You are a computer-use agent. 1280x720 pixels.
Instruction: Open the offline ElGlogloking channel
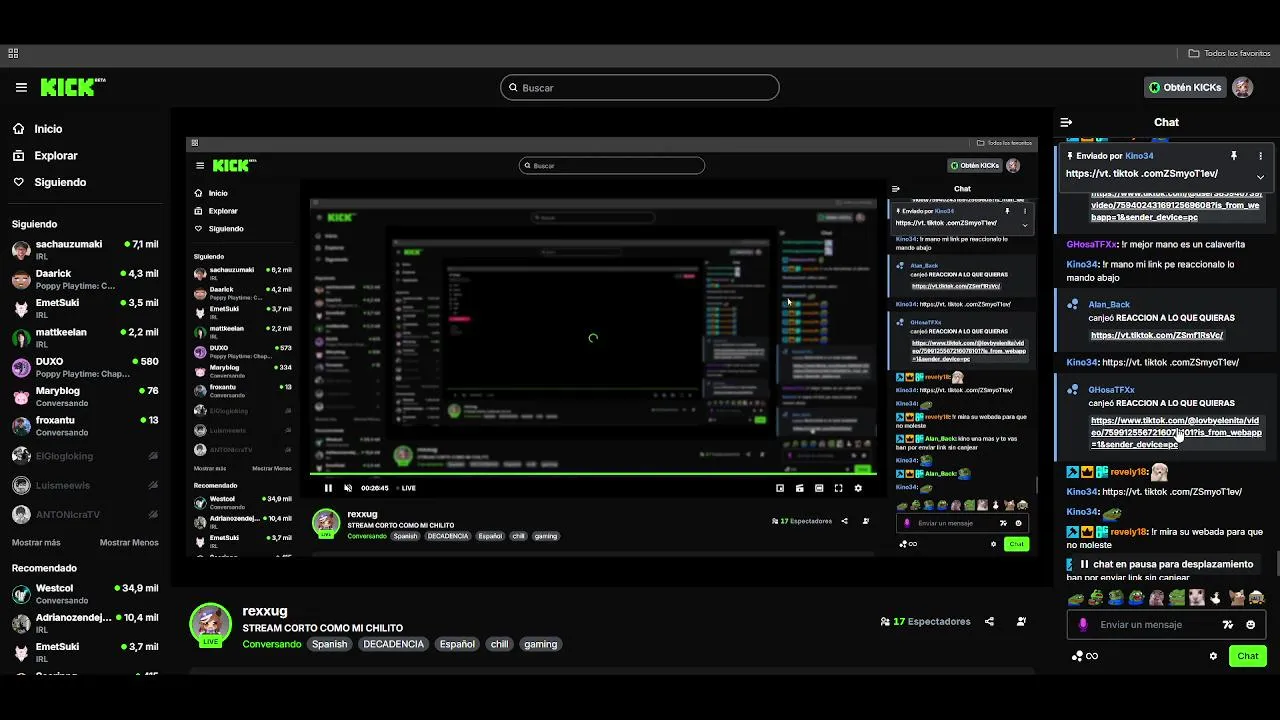coord(85,456)
